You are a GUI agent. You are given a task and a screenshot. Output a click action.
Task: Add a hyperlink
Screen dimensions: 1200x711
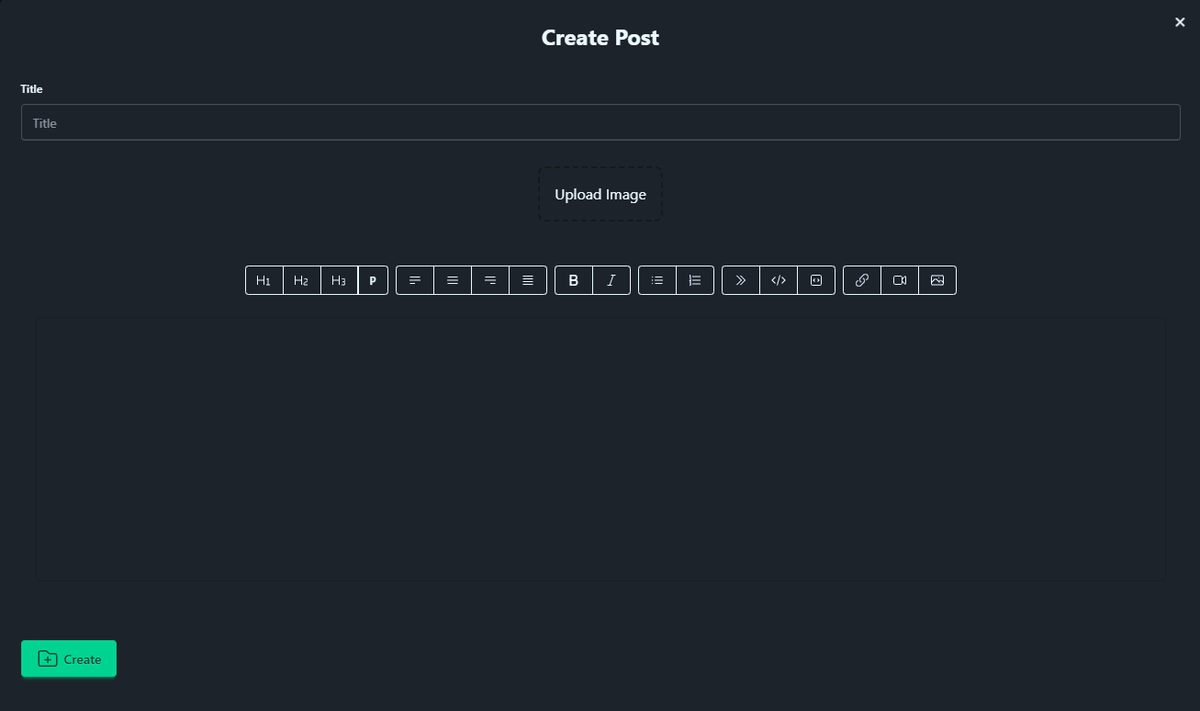862,280
